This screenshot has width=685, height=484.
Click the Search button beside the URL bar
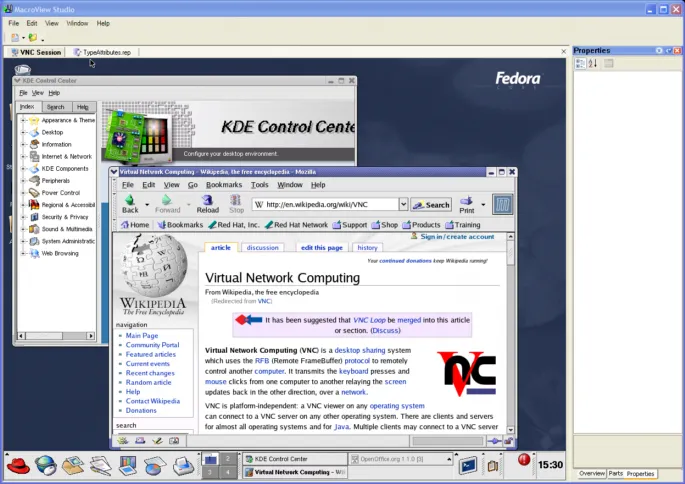[x=431, y=205]
